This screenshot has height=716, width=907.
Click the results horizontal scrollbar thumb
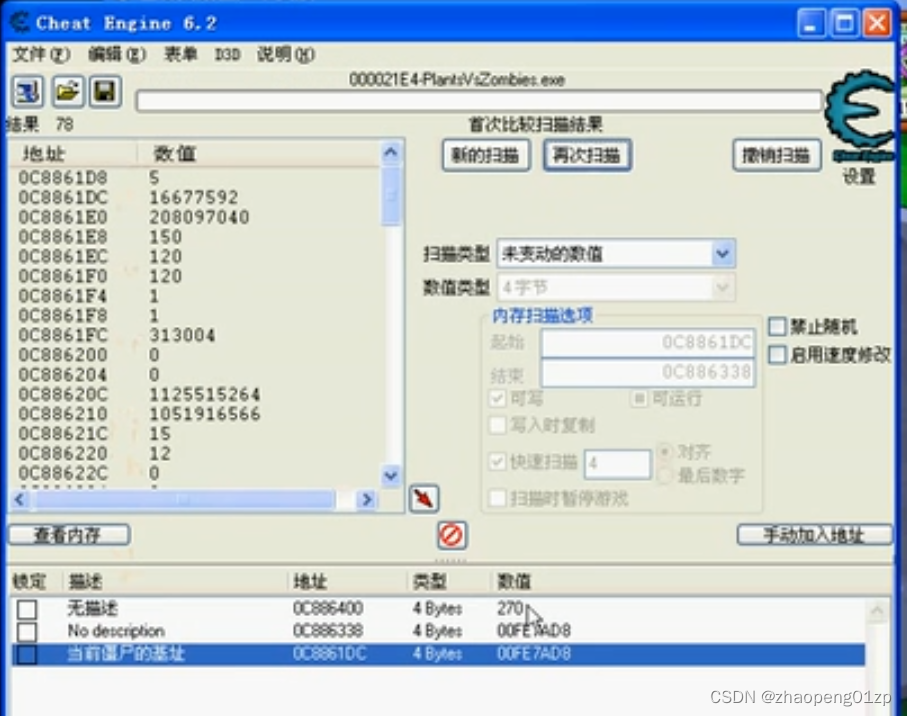(184, 499)
